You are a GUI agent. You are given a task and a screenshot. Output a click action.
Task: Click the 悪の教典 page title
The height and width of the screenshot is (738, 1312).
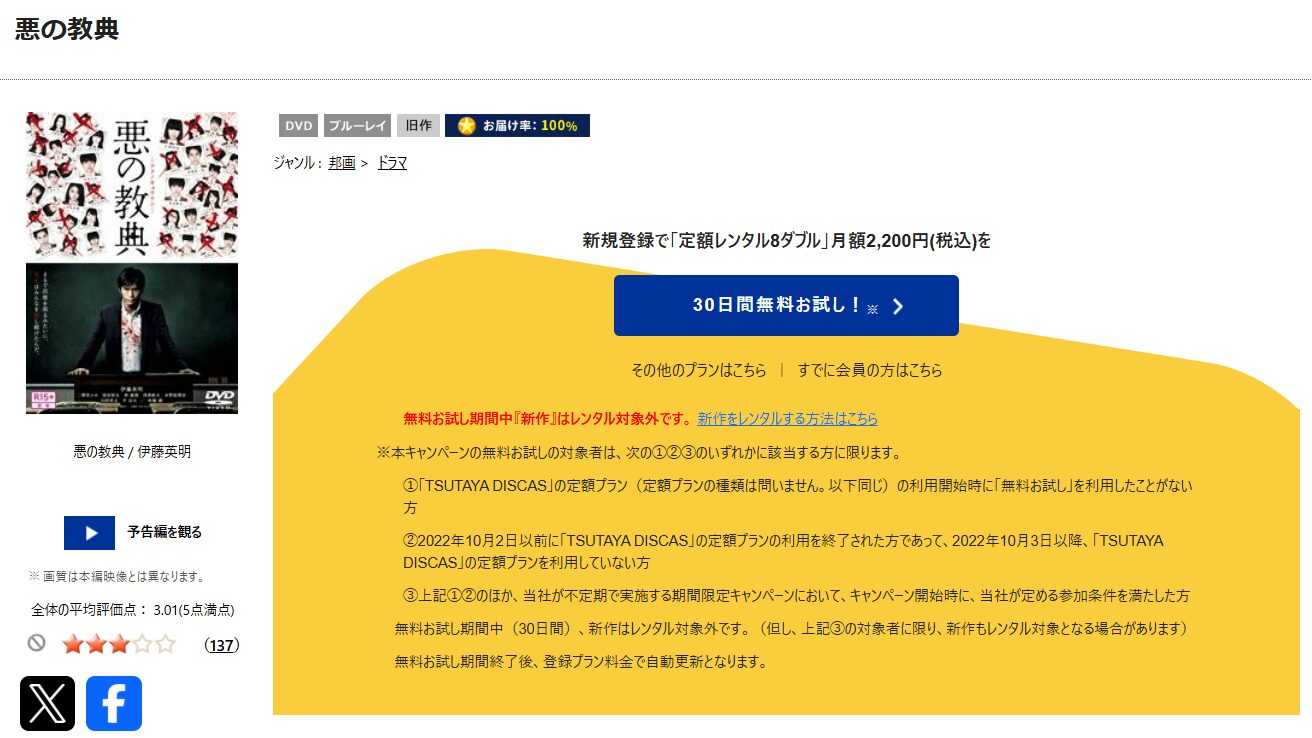pos(67,29)
